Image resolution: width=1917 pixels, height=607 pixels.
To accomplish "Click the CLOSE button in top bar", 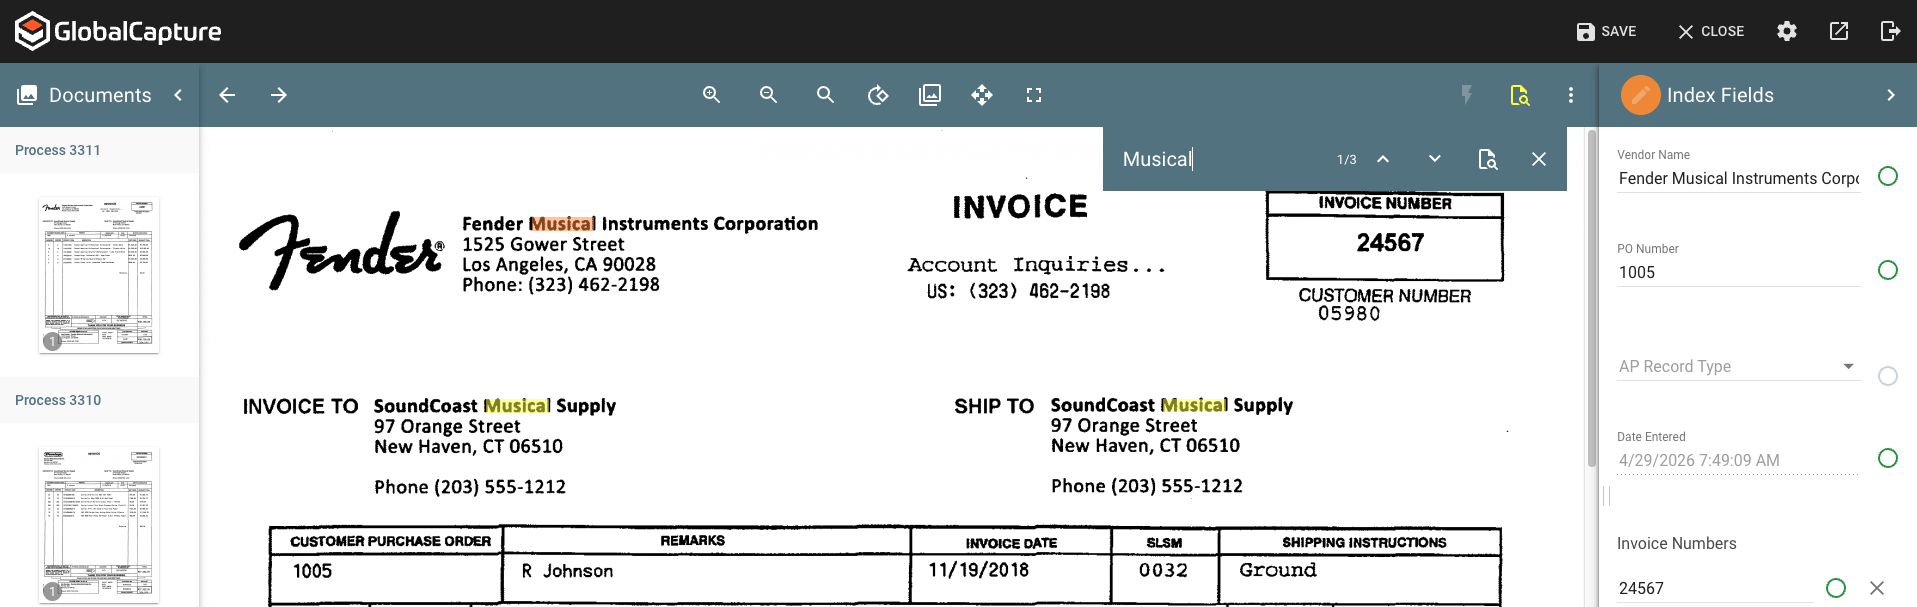I will tap(1710, 31).
